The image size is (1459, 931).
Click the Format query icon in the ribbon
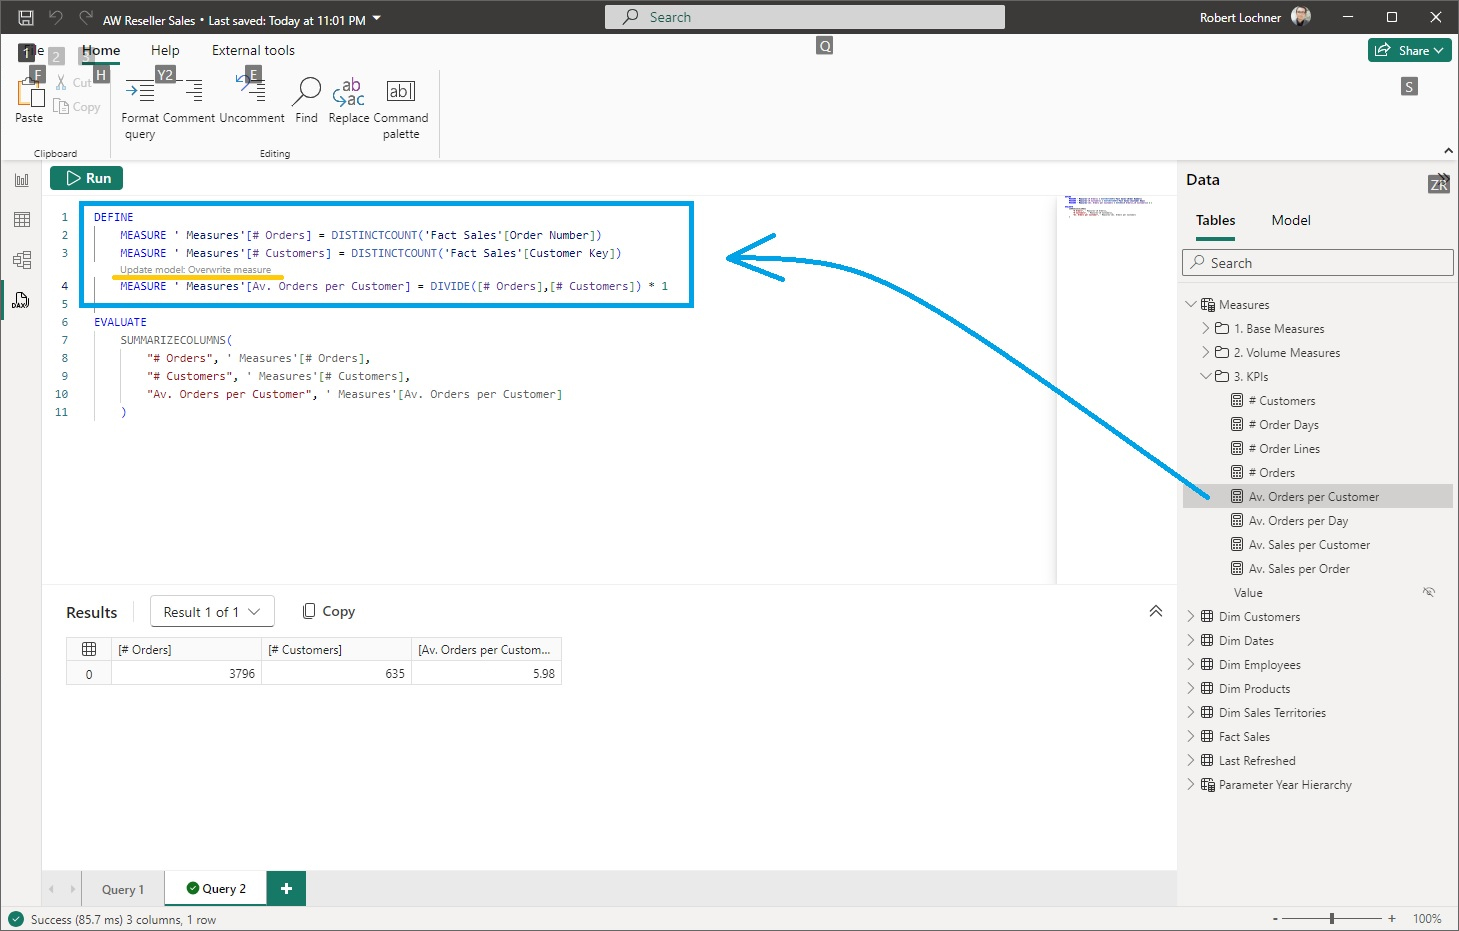point(140,95)
